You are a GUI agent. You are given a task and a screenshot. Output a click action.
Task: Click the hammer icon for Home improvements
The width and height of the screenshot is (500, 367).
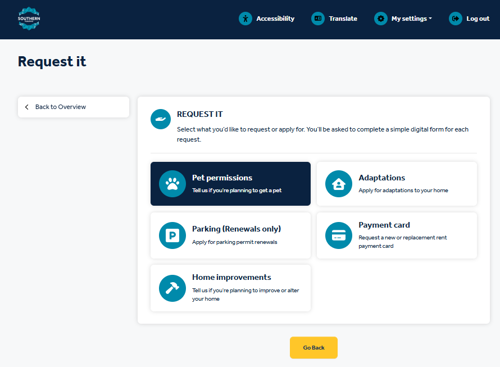172,288
